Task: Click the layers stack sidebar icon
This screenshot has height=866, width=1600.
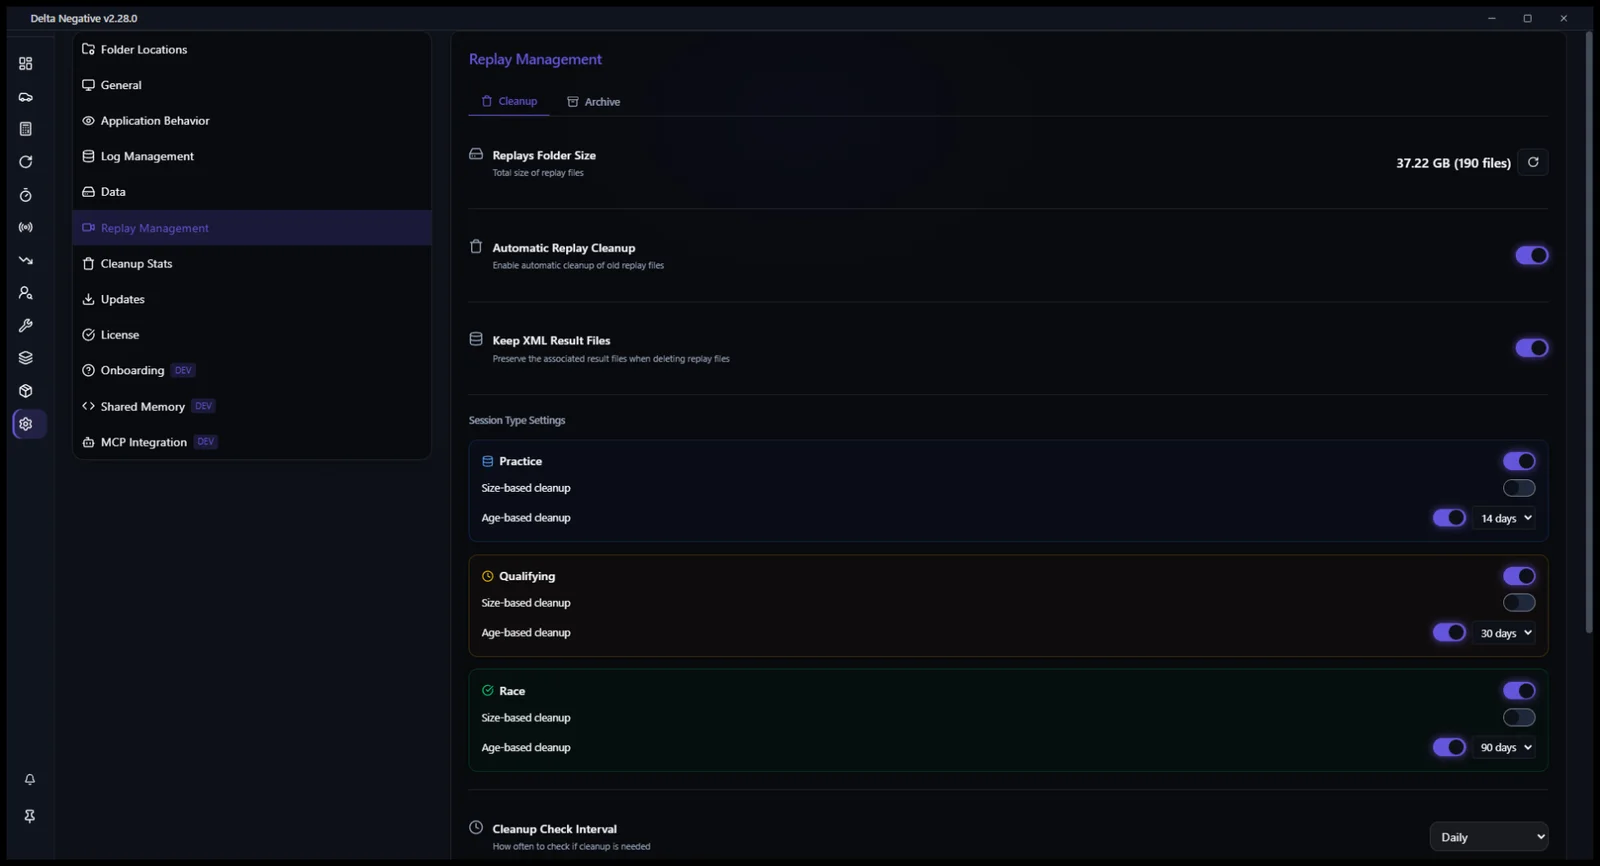Action: click(26, 358)
